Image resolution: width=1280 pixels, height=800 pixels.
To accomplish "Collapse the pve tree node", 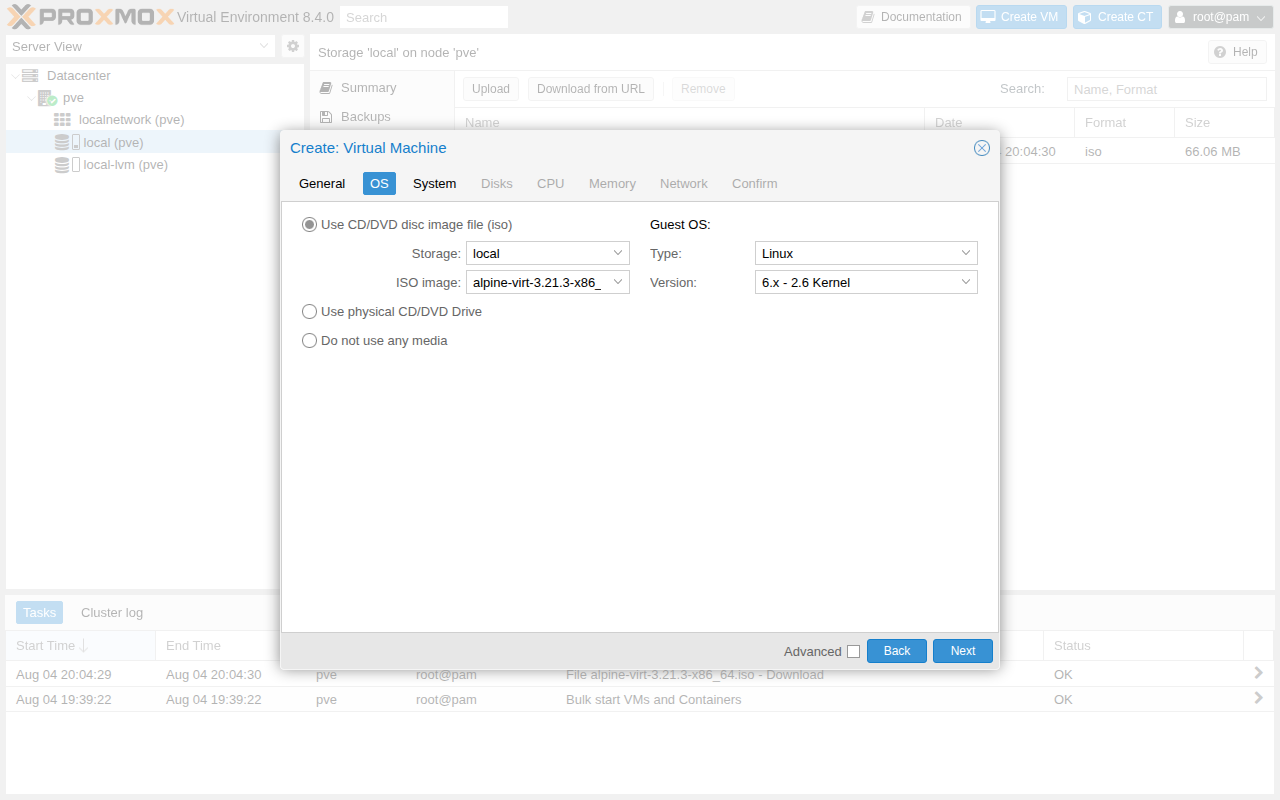I will coord(30,98).
